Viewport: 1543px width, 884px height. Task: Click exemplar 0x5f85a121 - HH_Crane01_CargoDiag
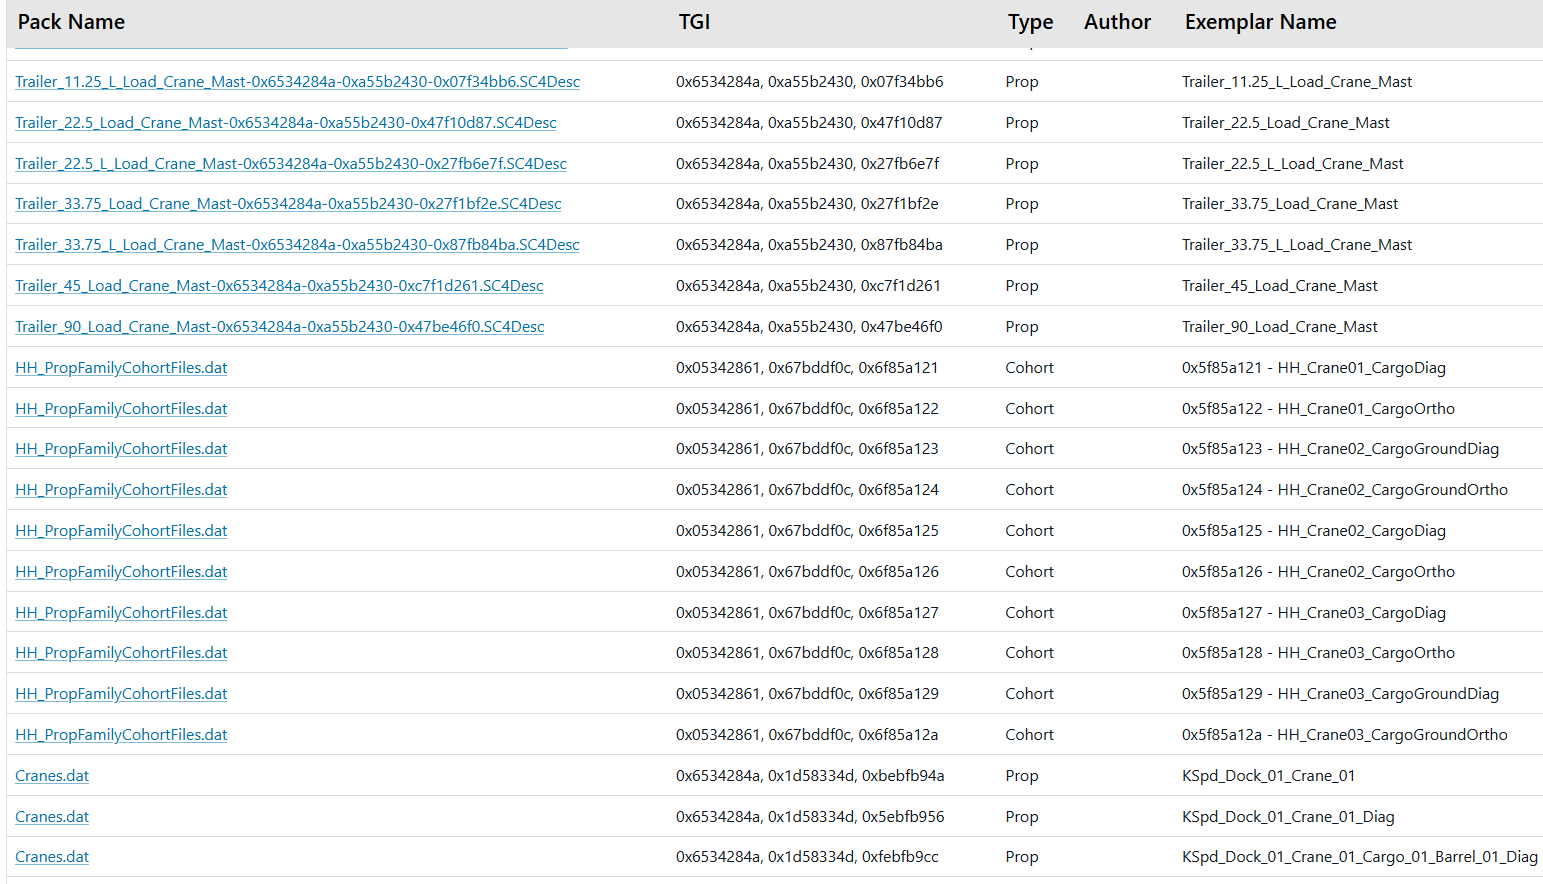coord(1314,368)
